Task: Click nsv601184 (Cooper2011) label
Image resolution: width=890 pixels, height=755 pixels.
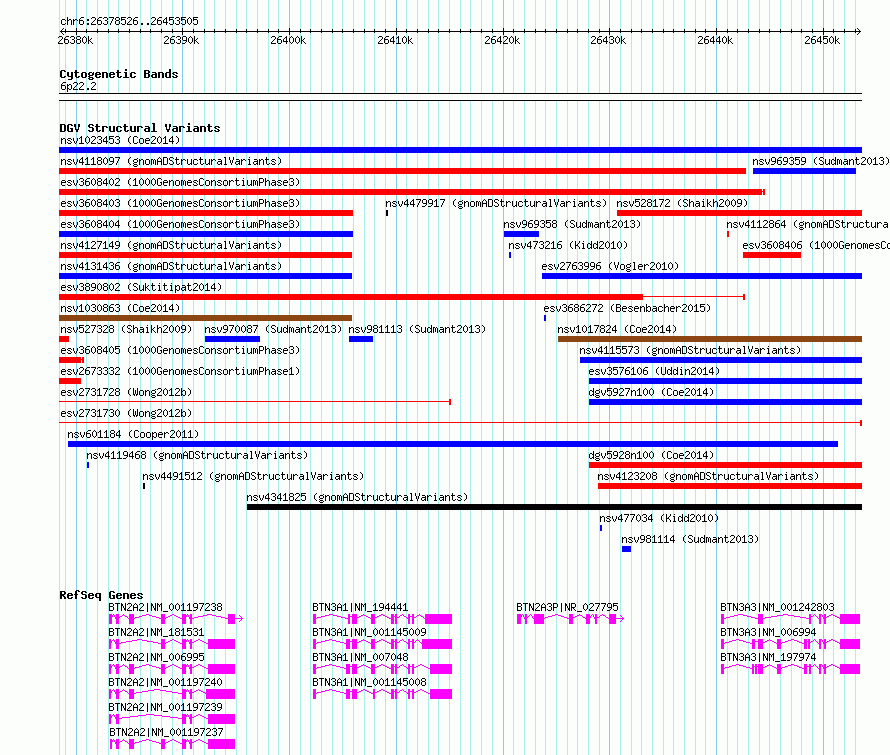Action: pos(133,434)
